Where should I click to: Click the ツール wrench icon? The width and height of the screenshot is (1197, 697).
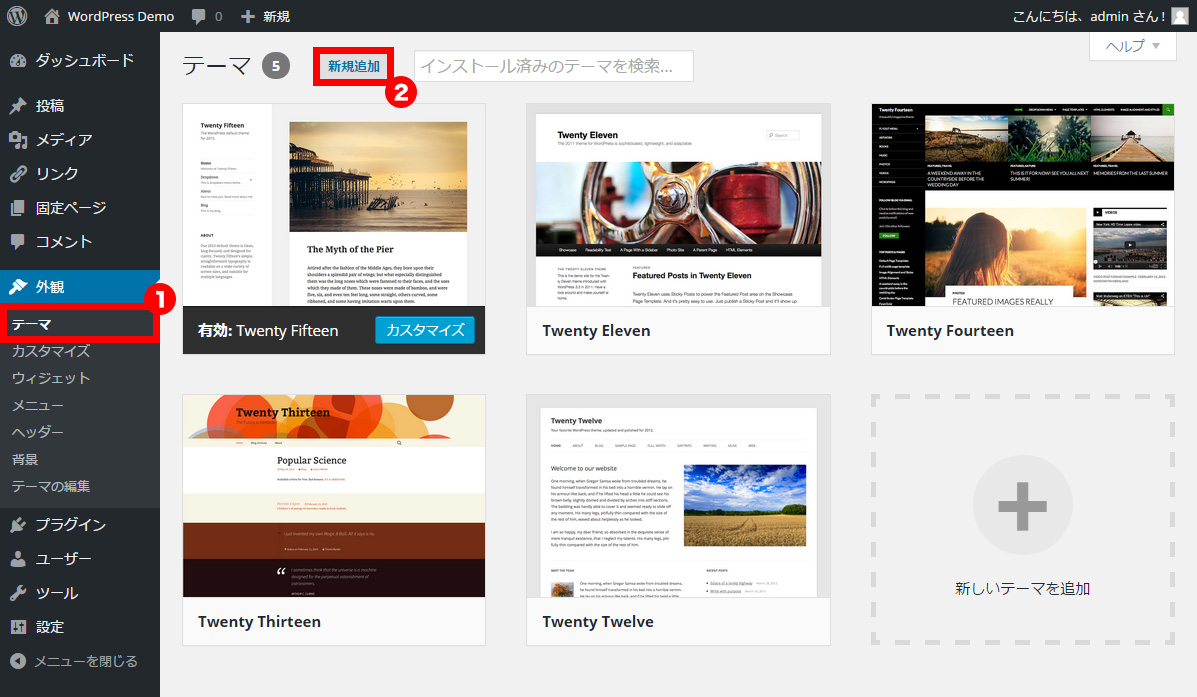pyautogui.click(x=18, y=593)
